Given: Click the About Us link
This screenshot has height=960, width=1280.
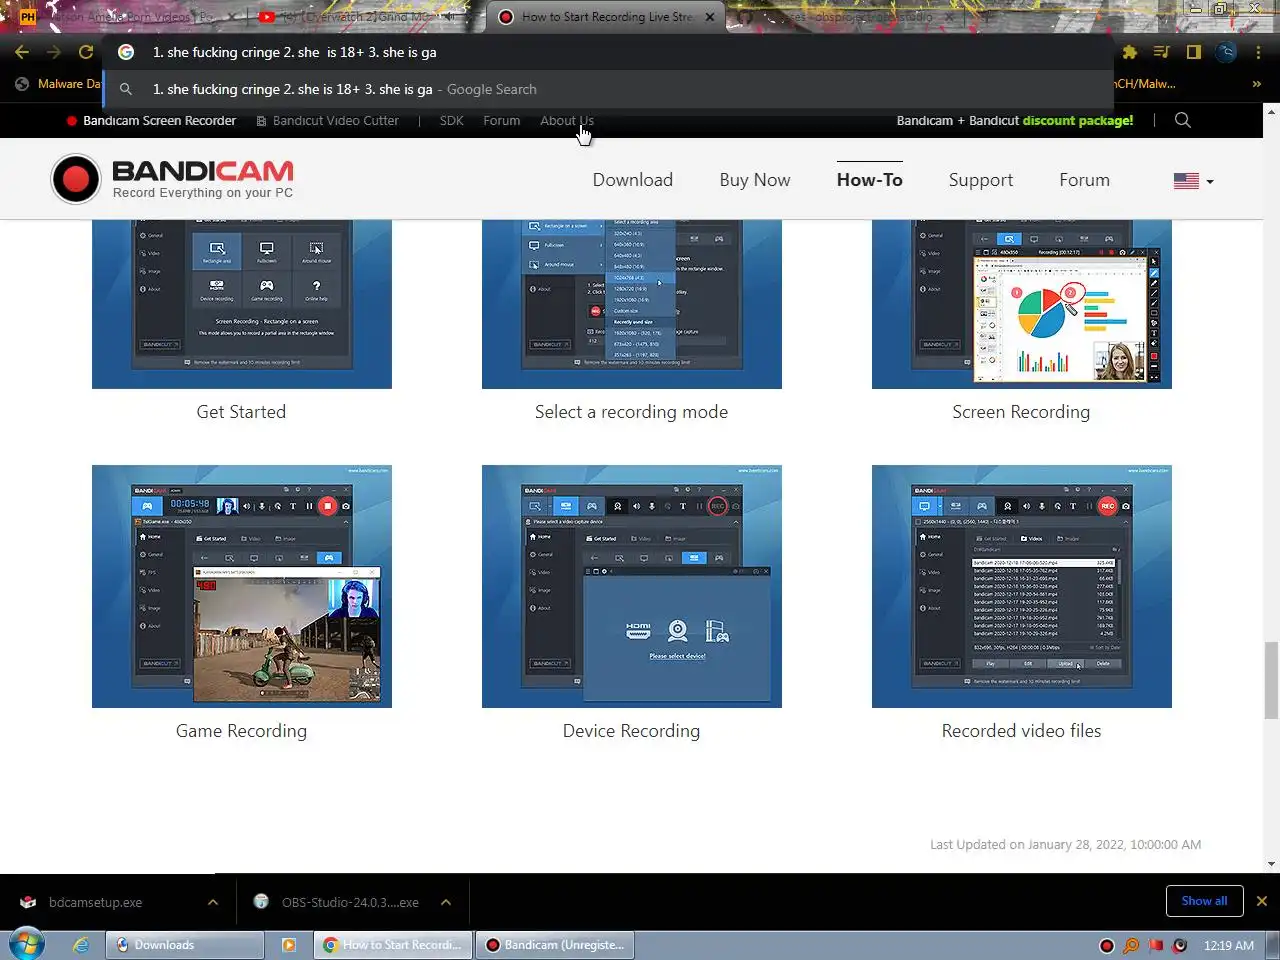Looking at the screenshot, I should (x=567, y=120).
